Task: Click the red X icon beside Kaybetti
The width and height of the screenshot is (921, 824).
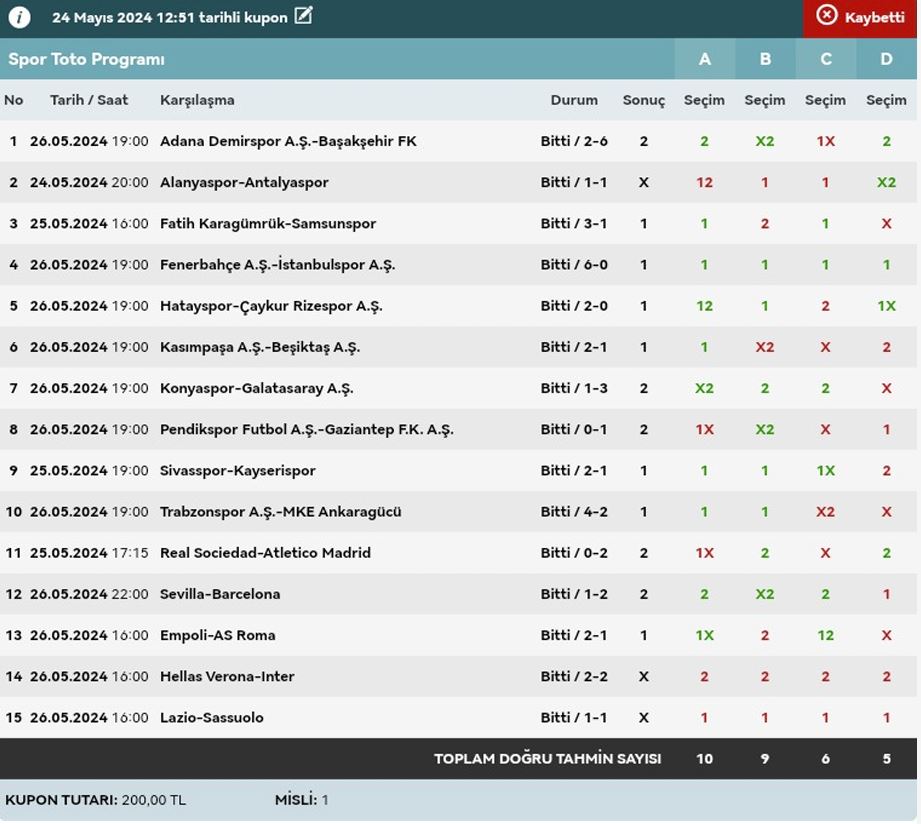Action: point(827,16)
